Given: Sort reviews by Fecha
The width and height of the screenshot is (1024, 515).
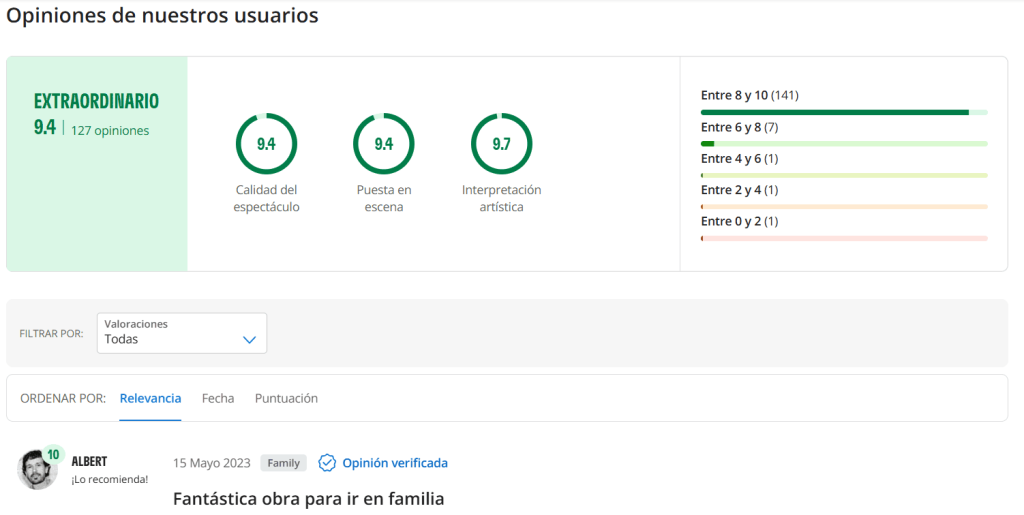Looking at the screenshot, I should point(217,398).
